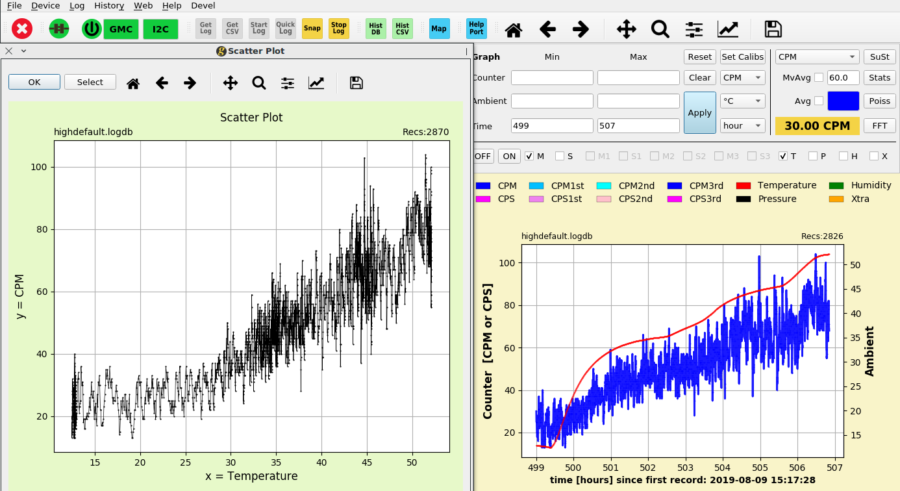
Task: Click the Apply button
Action: click(x=700, y=113)
